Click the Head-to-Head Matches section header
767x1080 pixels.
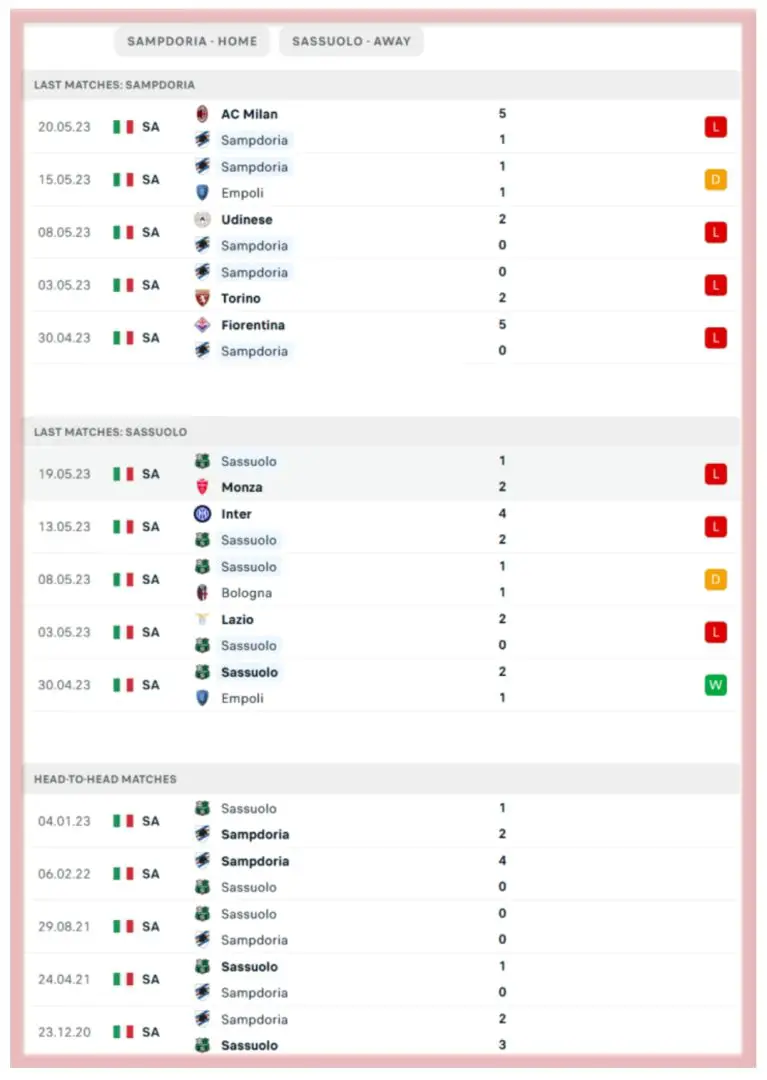click(105, 779)
